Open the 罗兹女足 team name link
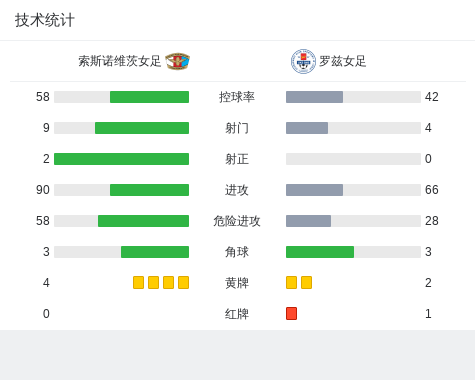The width and height of the screenshot is (475, 380). 343,61
